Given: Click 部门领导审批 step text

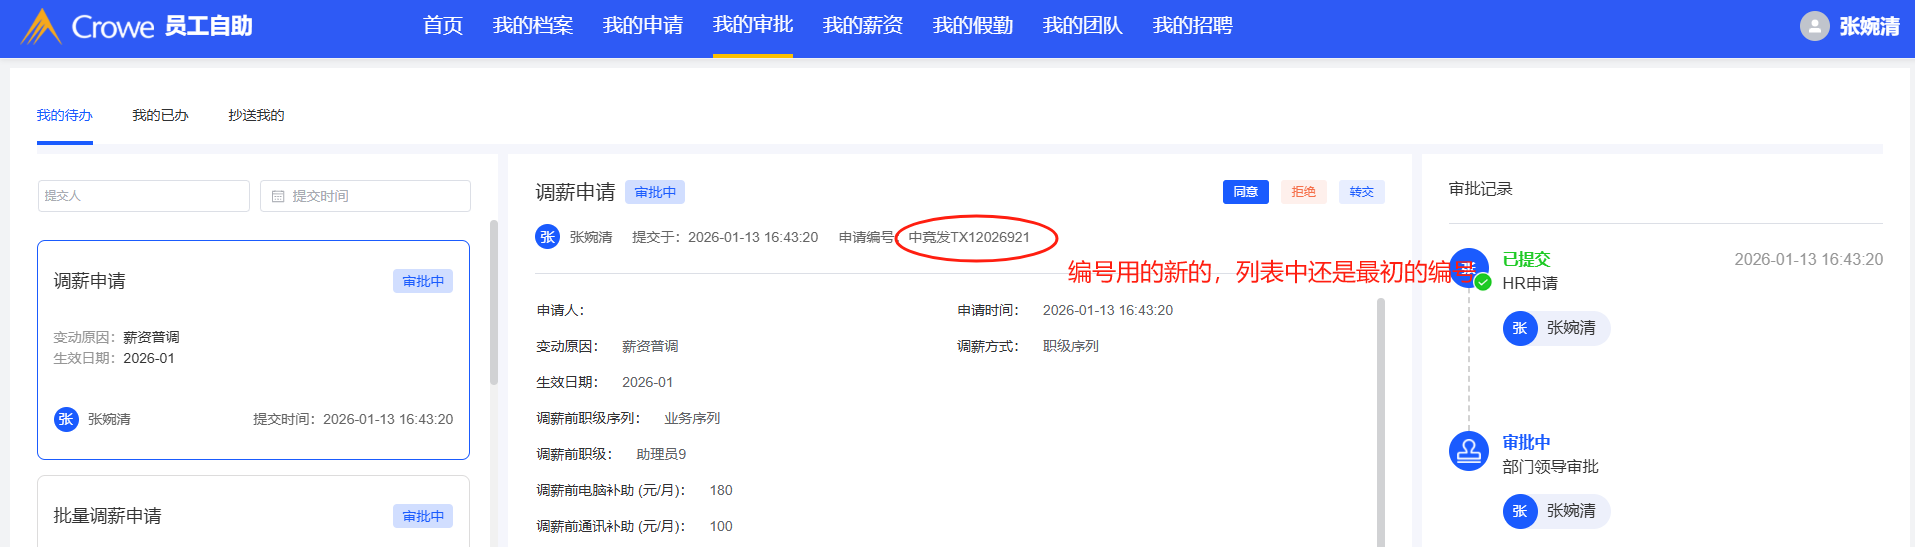Looking at the screenshot, I should (1550, 467).
